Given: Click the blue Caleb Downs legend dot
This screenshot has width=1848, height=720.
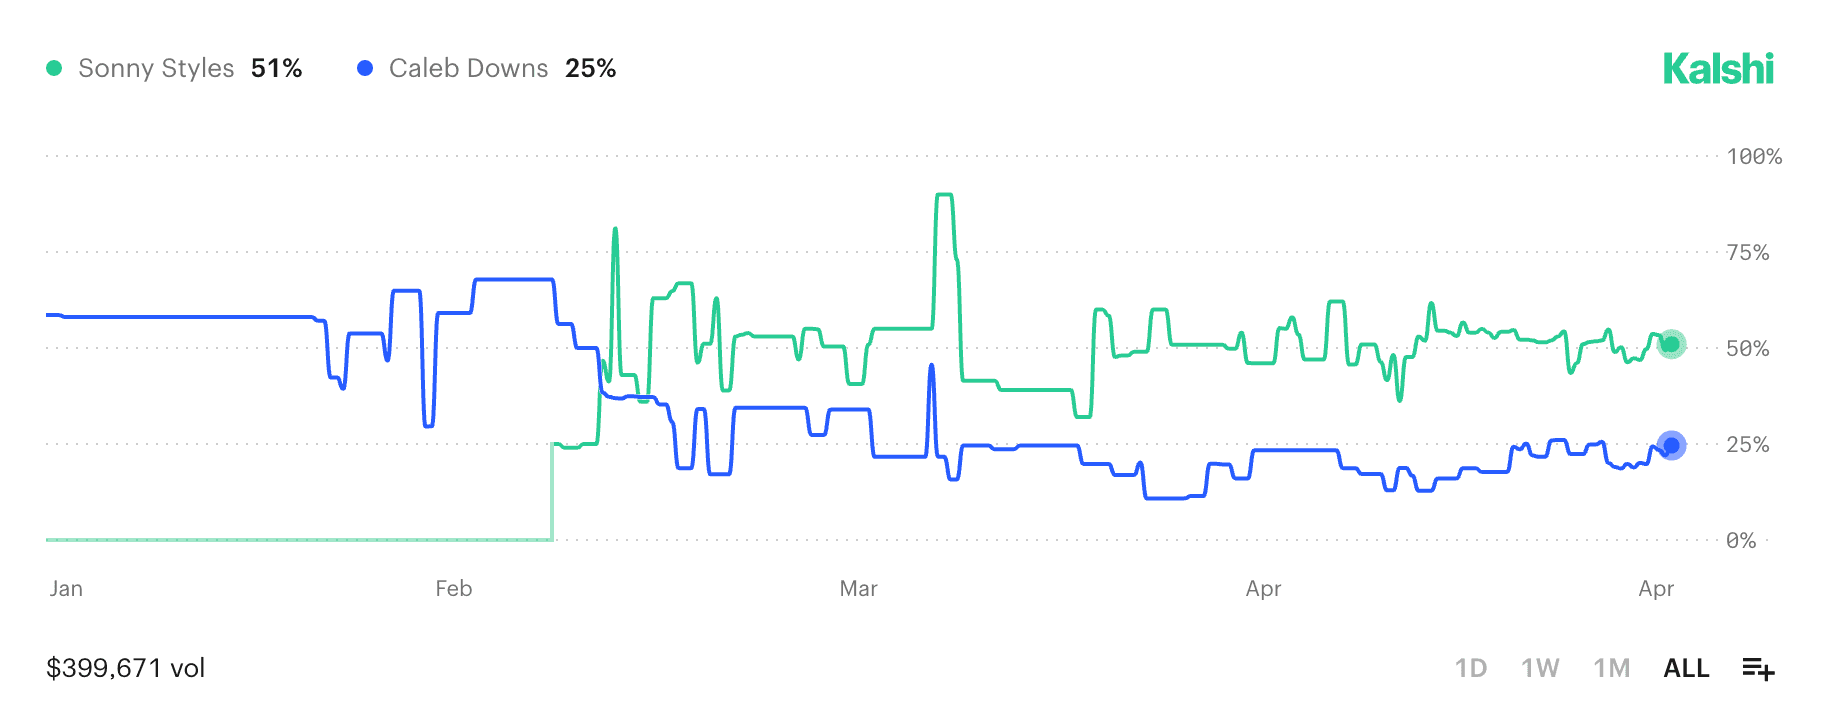Looking at the screenshot, I should click(x=365, y=68).
